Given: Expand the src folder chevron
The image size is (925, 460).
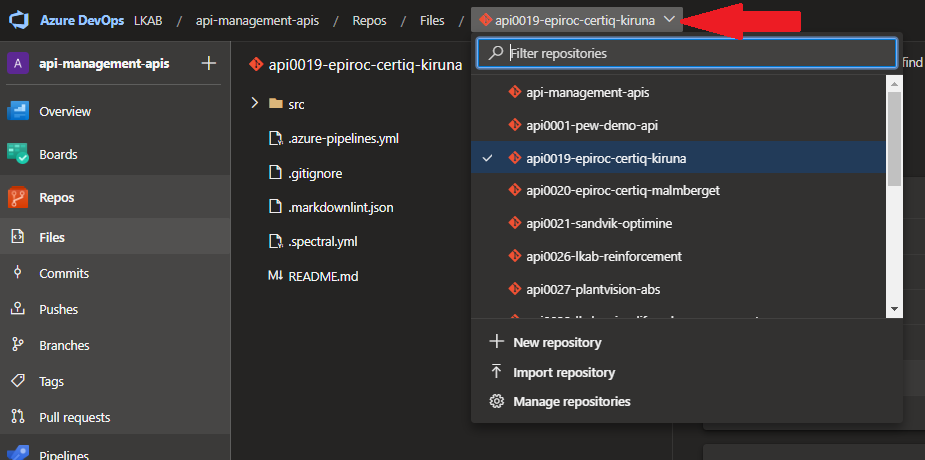Looking at the screenshot, I should point(254,104).
